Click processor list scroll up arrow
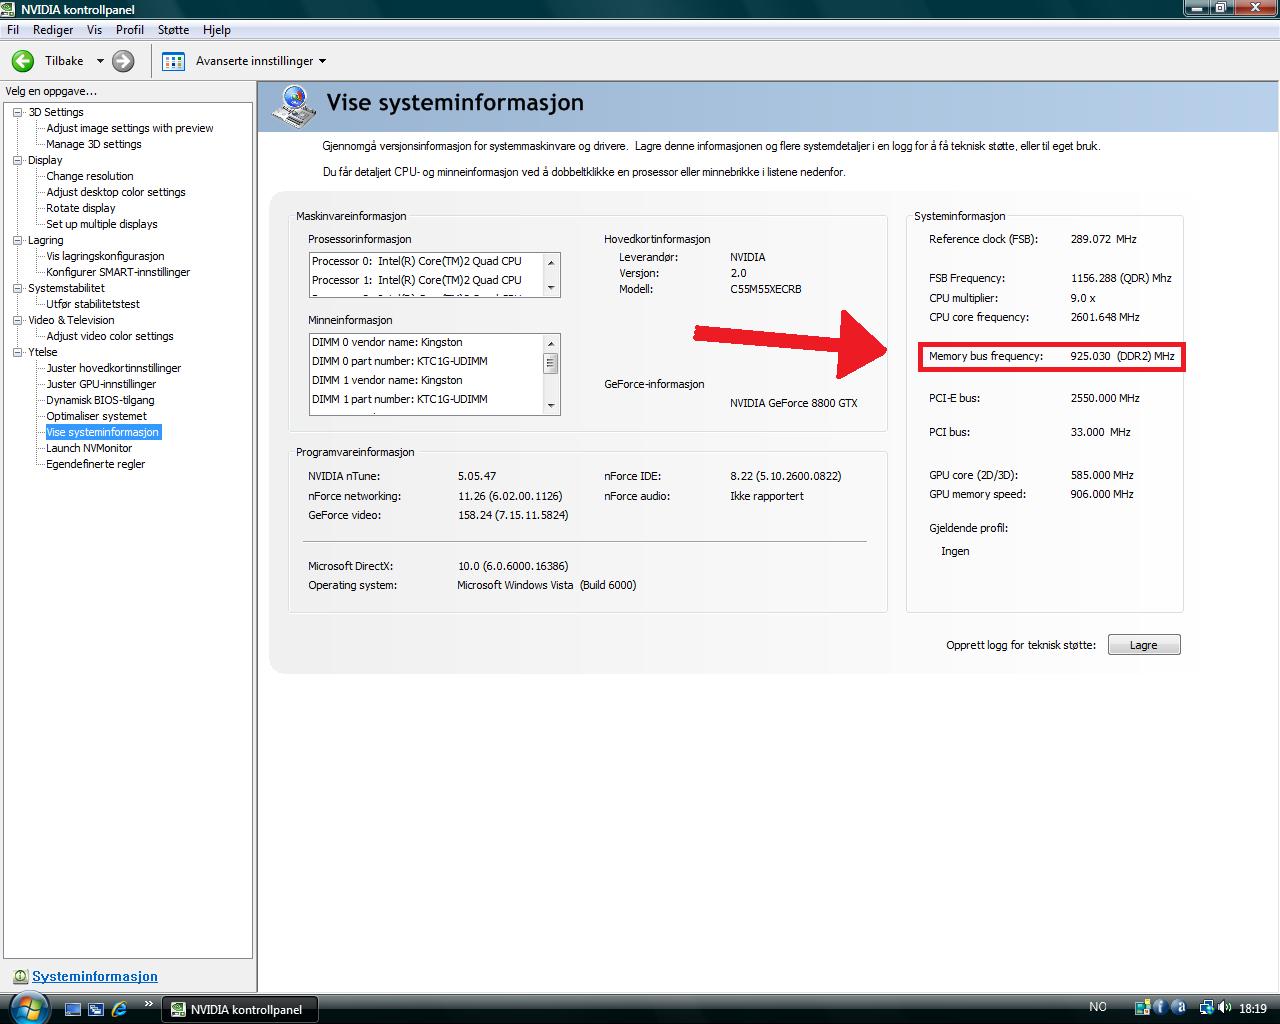Viewport: 1280px width, 1024px height. [x=551, y=262]
